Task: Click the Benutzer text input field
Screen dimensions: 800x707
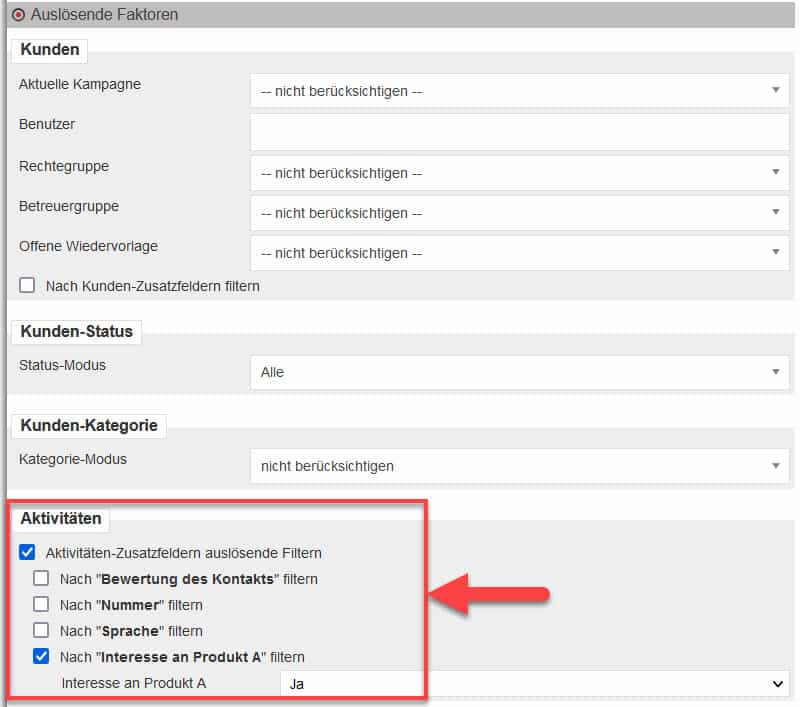Action: [519, 132]
